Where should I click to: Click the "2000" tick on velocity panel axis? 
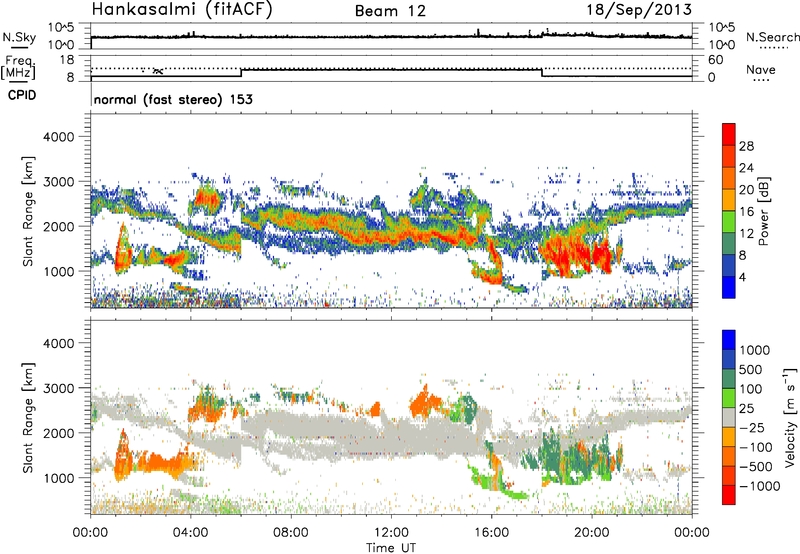(58, 433)
